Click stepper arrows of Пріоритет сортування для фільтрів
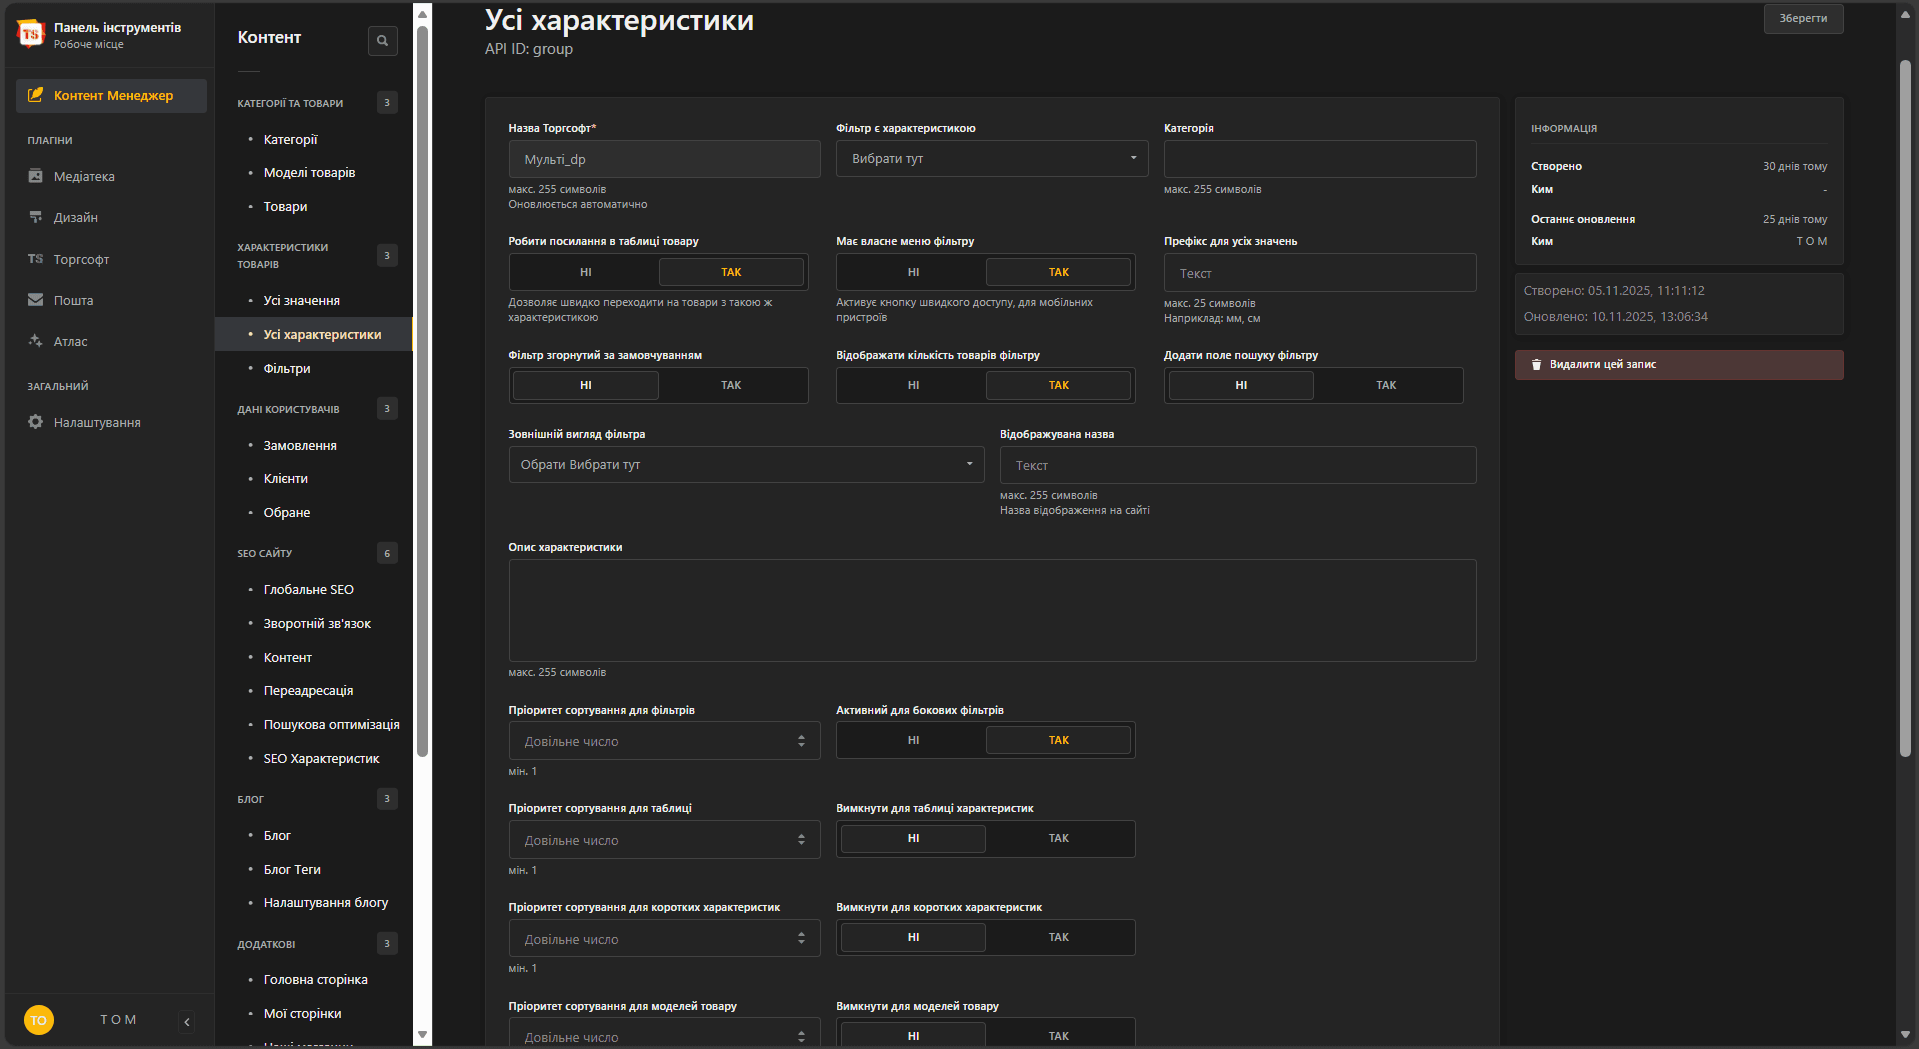The width and height of the screenshot is (1919, 1049). (801, 741)
